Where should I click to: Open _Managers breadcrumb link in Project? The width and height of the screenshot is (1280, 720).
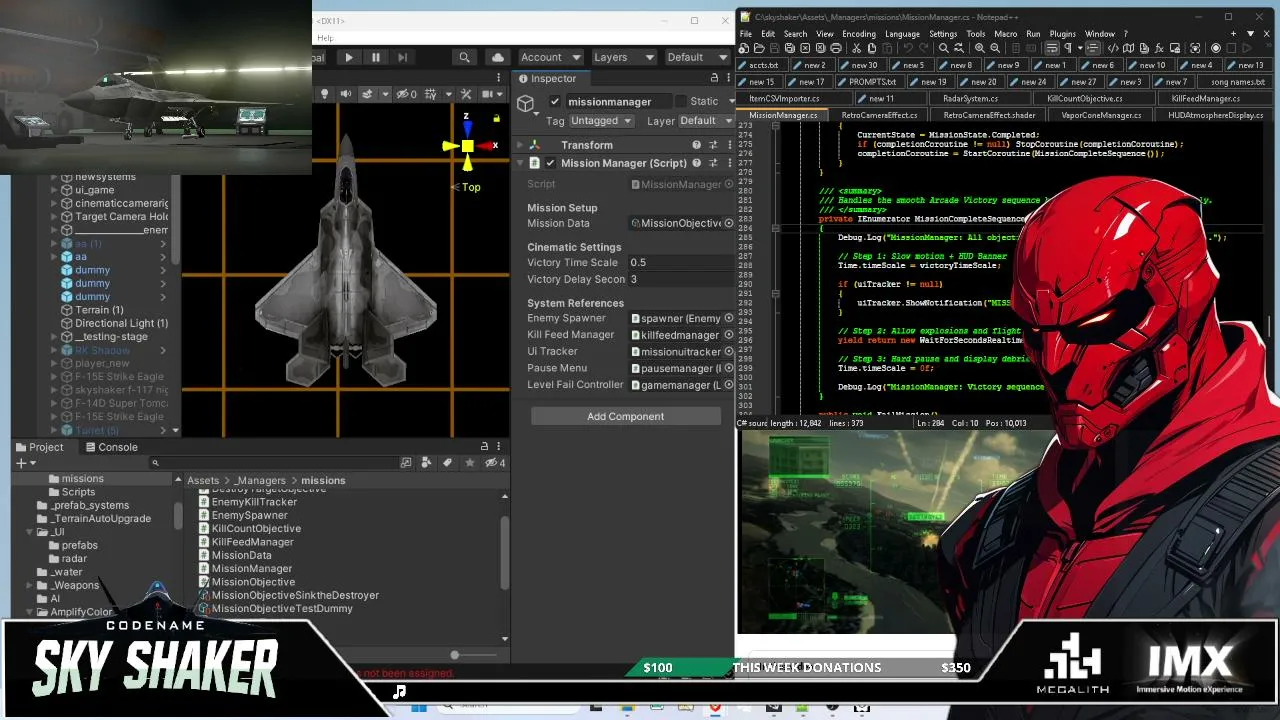coord(261,481)
